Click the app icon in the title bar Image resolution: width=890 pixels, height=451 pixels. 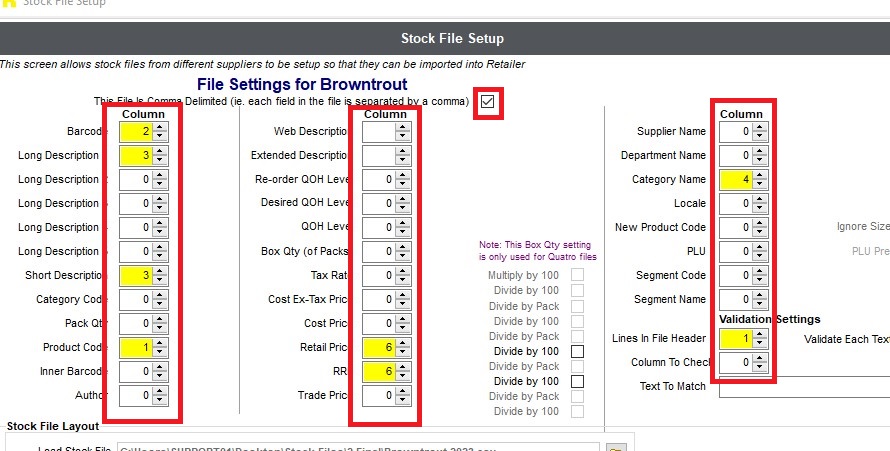pos(9,3)
